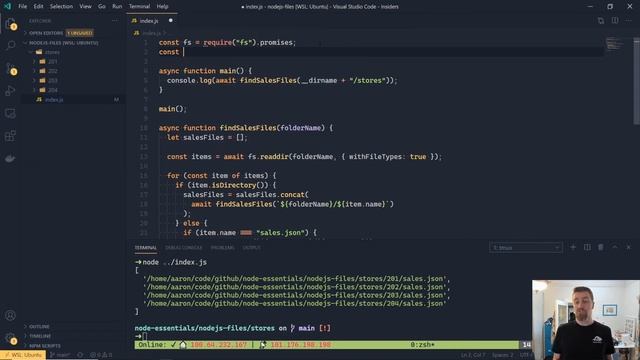Screen dimensions: 640x360
Task: Click the Open Changes icon in editor toolbar
Action: point(600,20)
